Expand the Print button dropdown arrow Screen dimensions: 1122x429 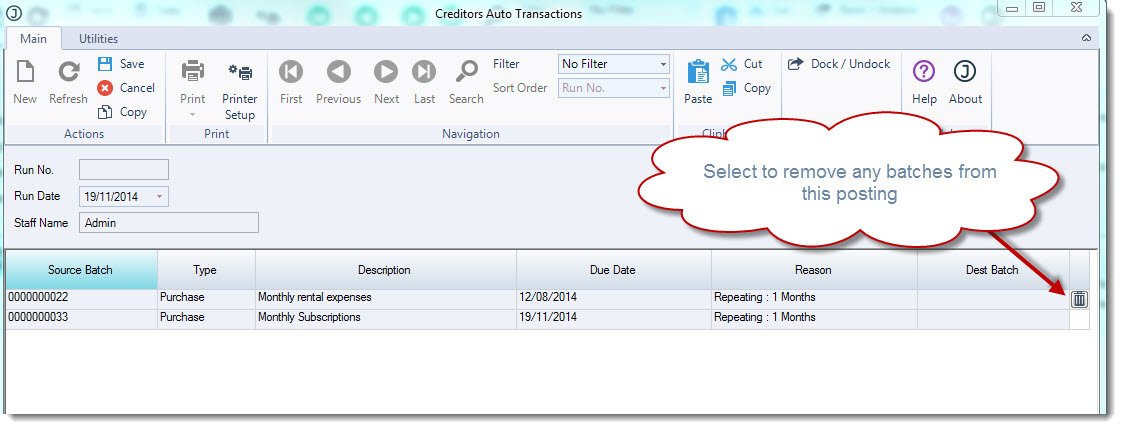pyautogui.click(x=192, y=114)
